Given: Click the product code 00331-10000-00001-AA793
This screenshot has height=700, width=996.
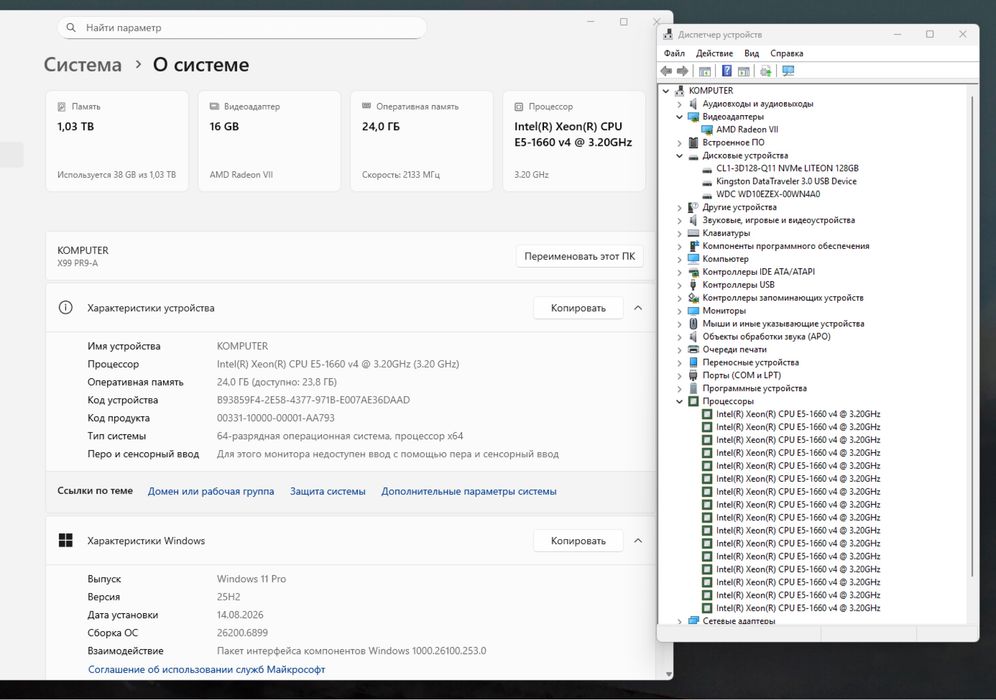Looking at the screenshot, I should click(x=275, y=418).
